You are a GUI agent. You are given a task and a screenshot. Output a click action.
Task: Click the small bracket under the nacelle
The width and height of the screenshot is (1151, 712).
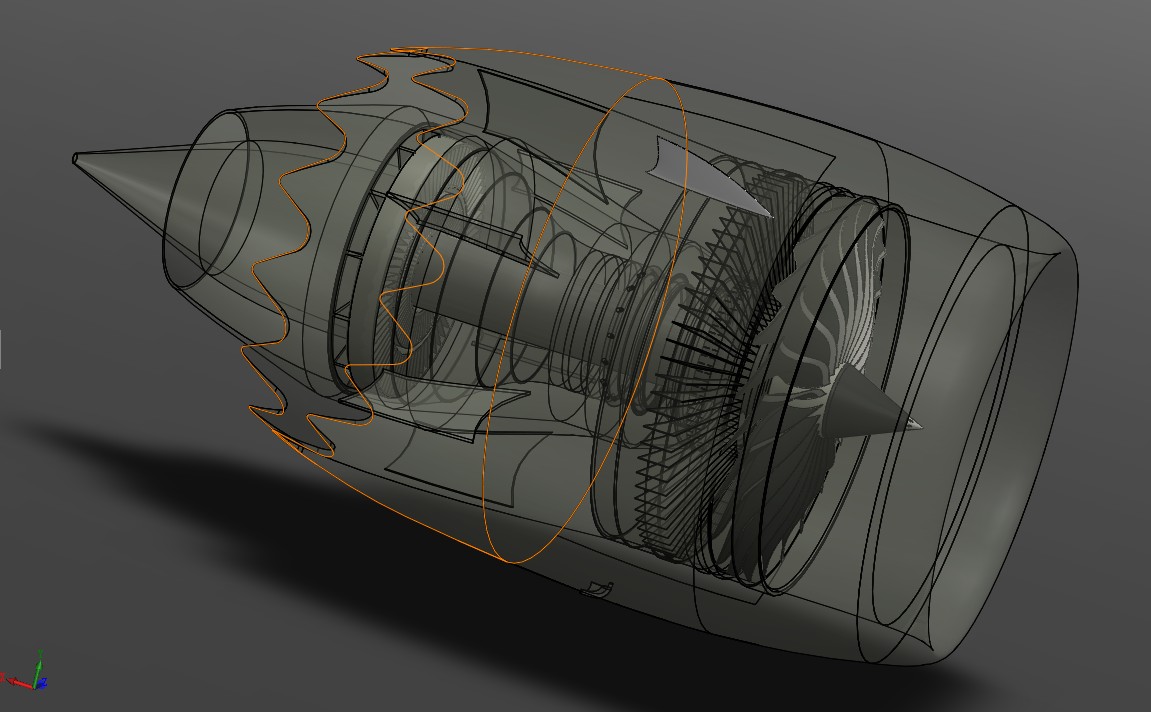point(596,589)
